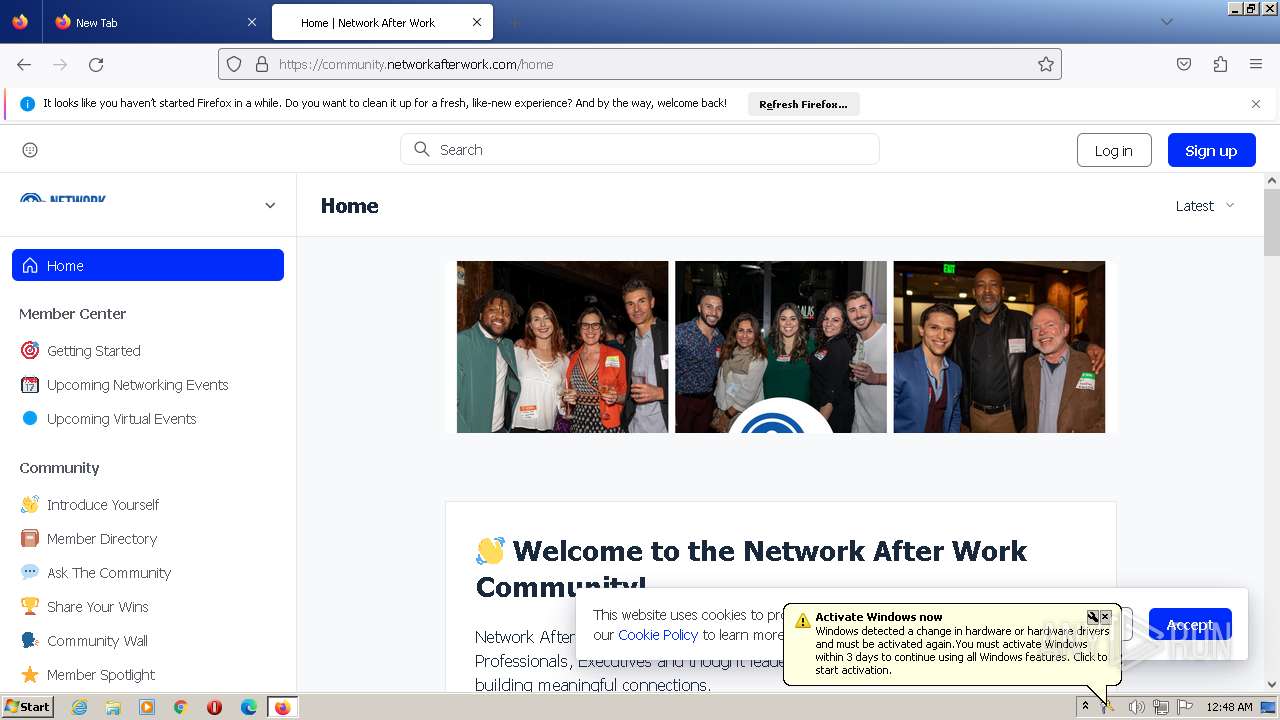Bookmark this page with the star
The image size is (1280, 720).
click(x=1046, y=64)
